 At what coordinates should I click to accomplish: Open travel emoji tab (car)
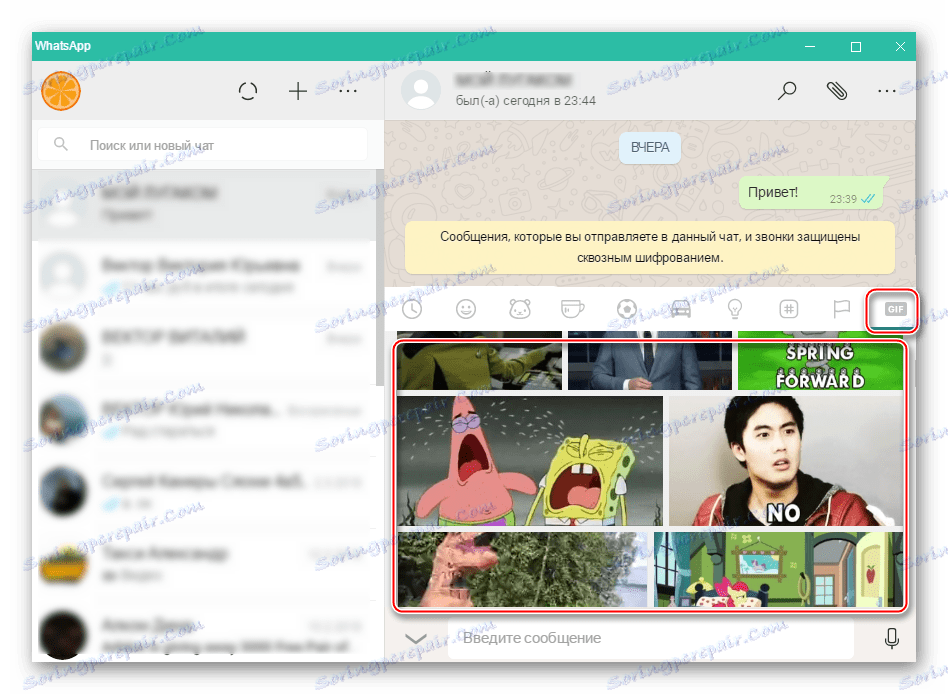click(x=681, y=310)
